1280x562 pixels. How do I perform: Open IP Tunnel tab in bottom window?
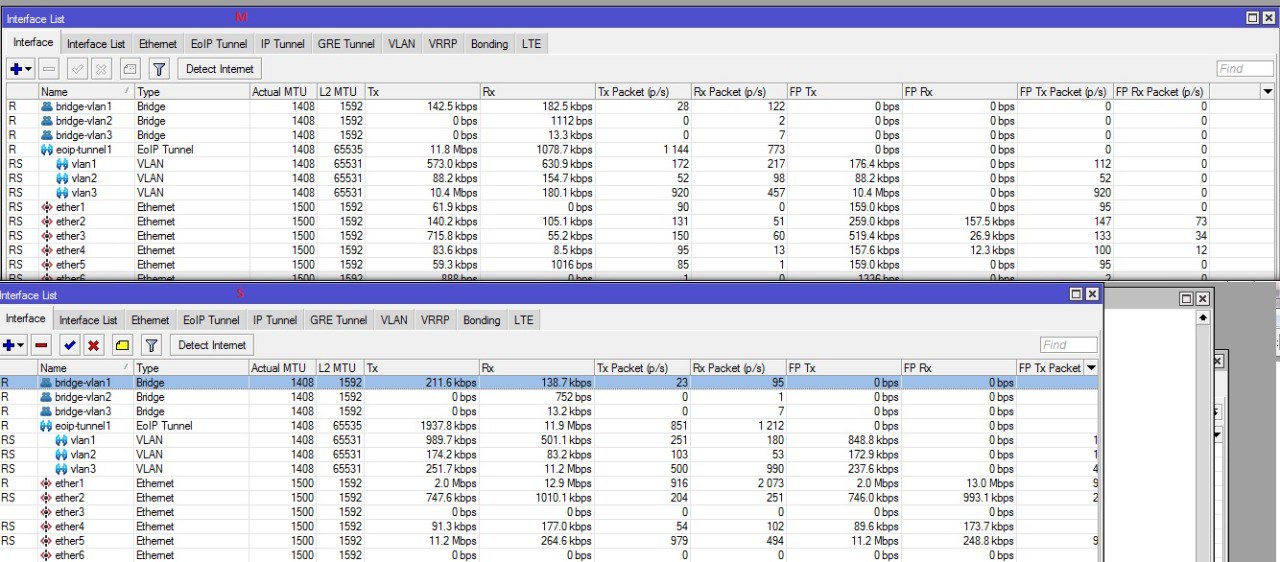click(x=275, y=320)
